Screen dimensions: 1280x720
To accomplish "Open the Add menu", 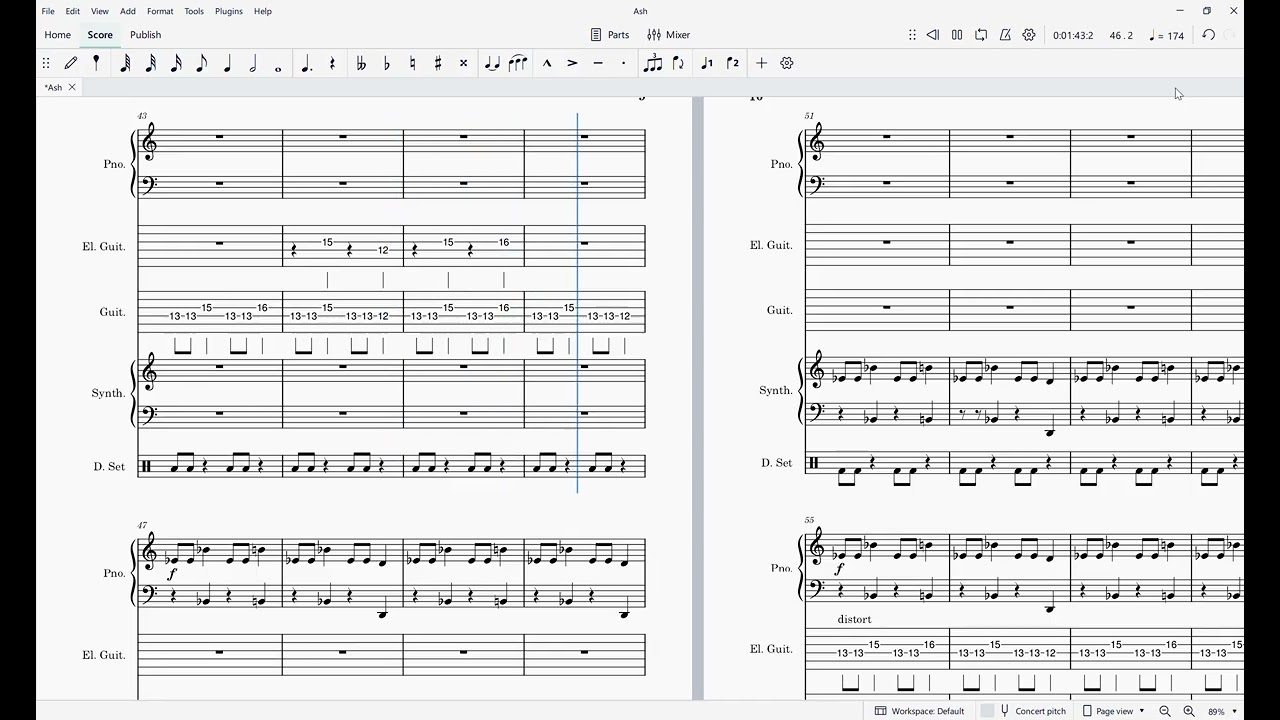I will [x=128, y=11].
